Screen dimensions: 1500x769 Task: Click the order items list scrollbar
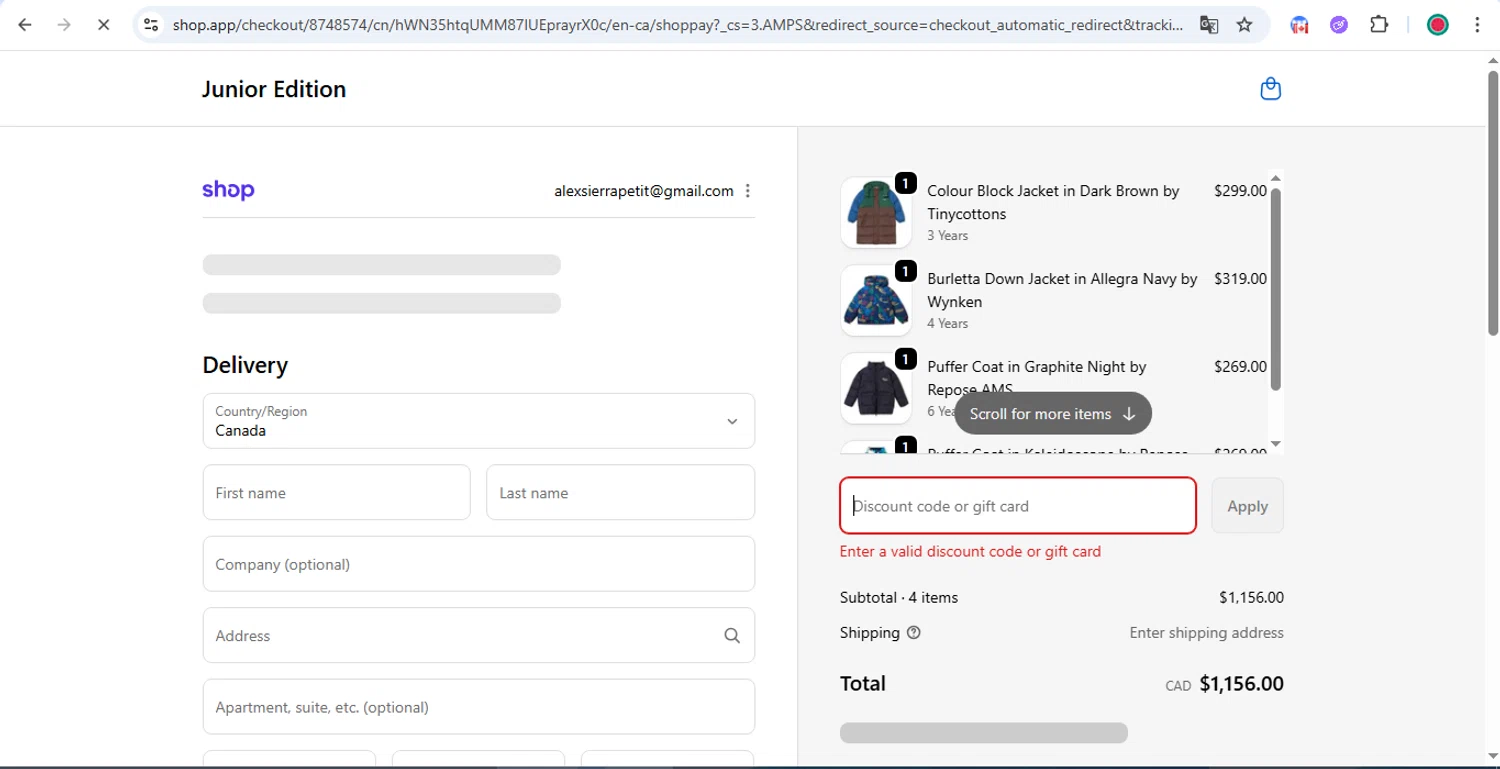point(1275,289)
